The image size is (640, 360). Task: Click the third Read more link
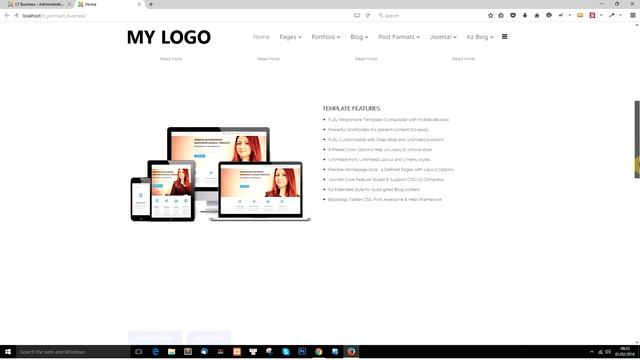pyautogui.click(x=366, y=59)
